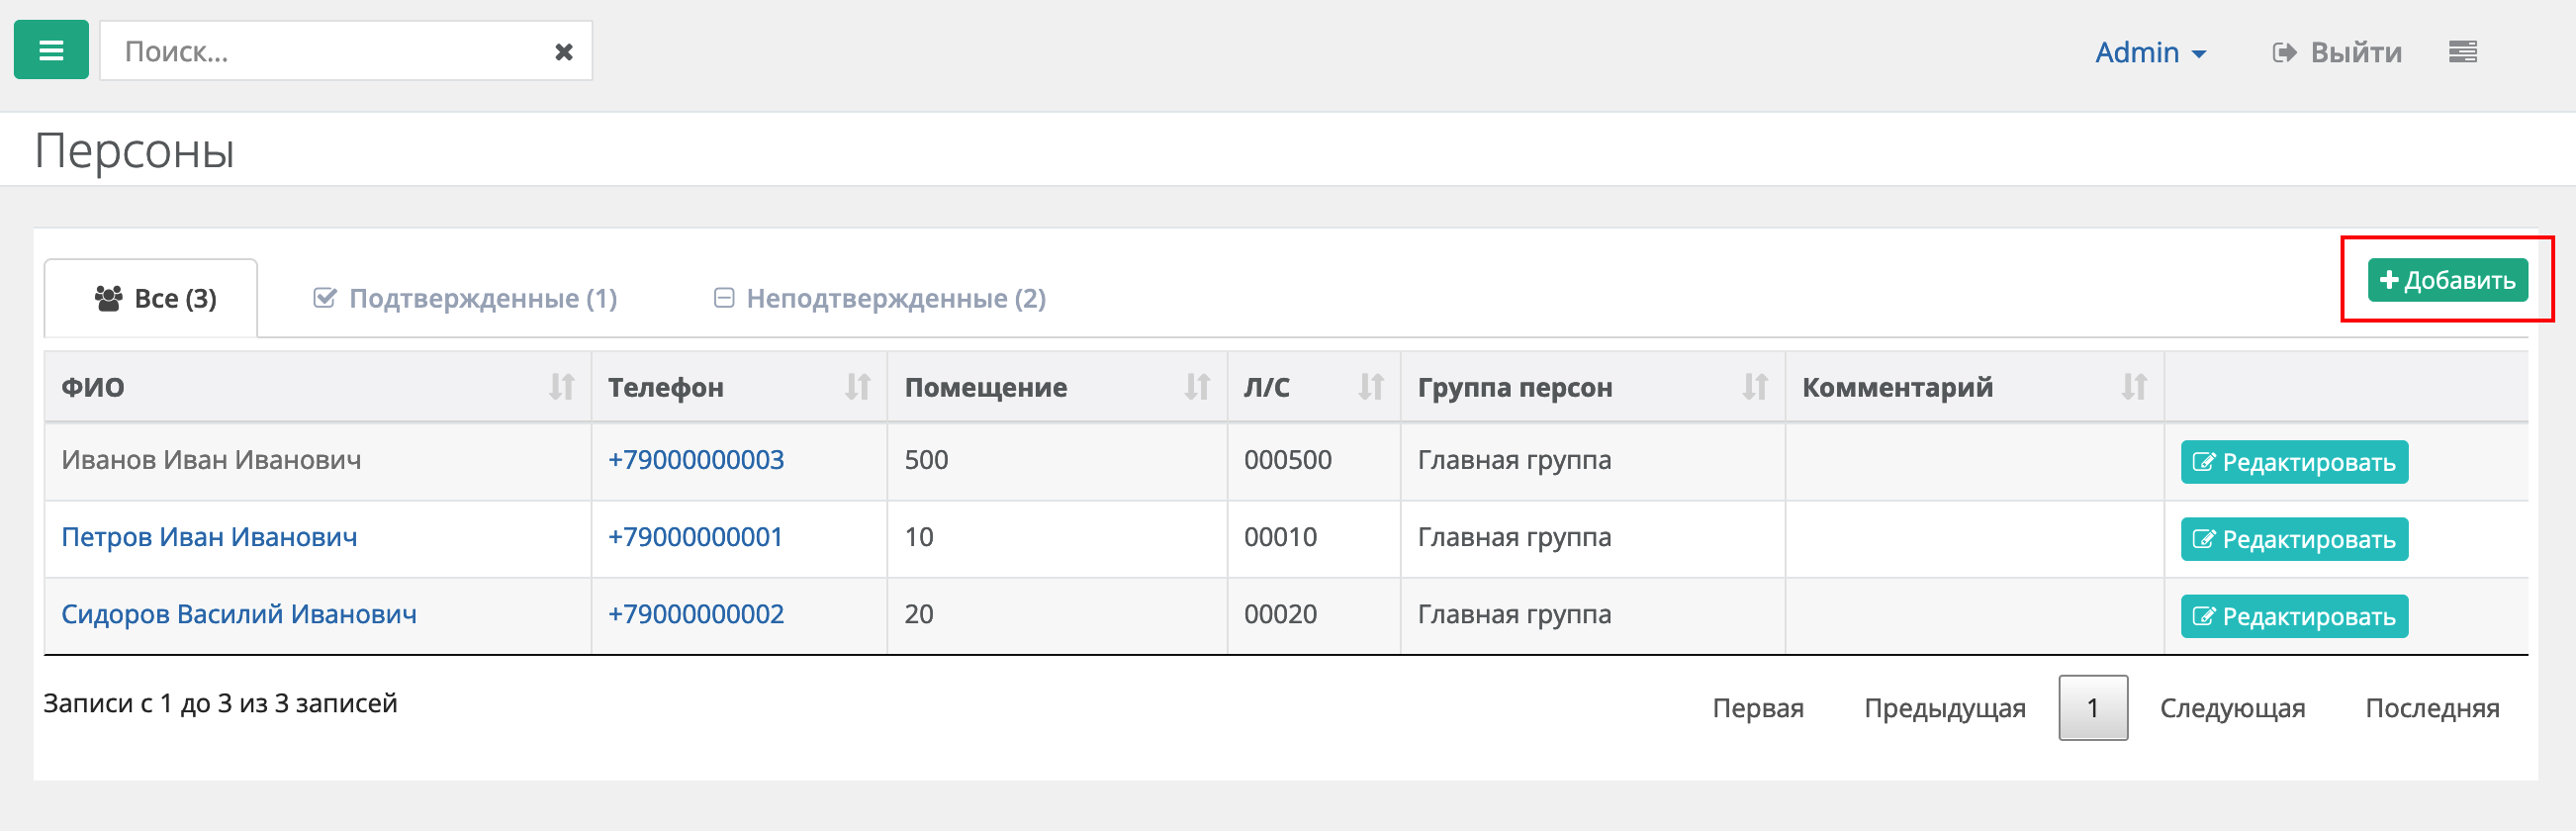Clear the search field with the X
This screenshot has width=2576, height=831.
click(x=564, y=52)
